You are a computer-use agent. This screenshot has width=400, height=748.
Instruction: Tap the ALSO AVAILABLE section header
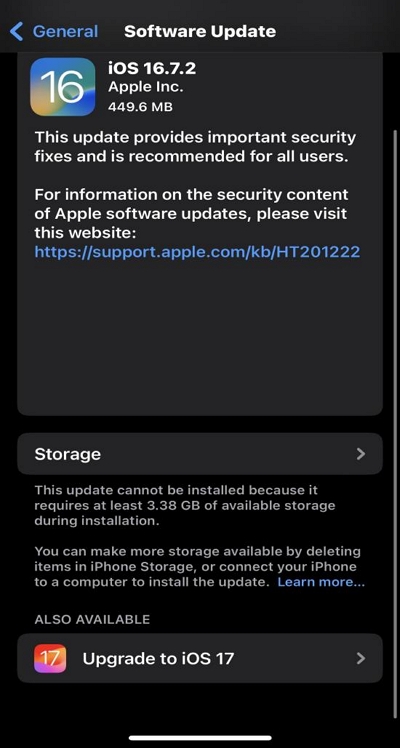[92, 619]
